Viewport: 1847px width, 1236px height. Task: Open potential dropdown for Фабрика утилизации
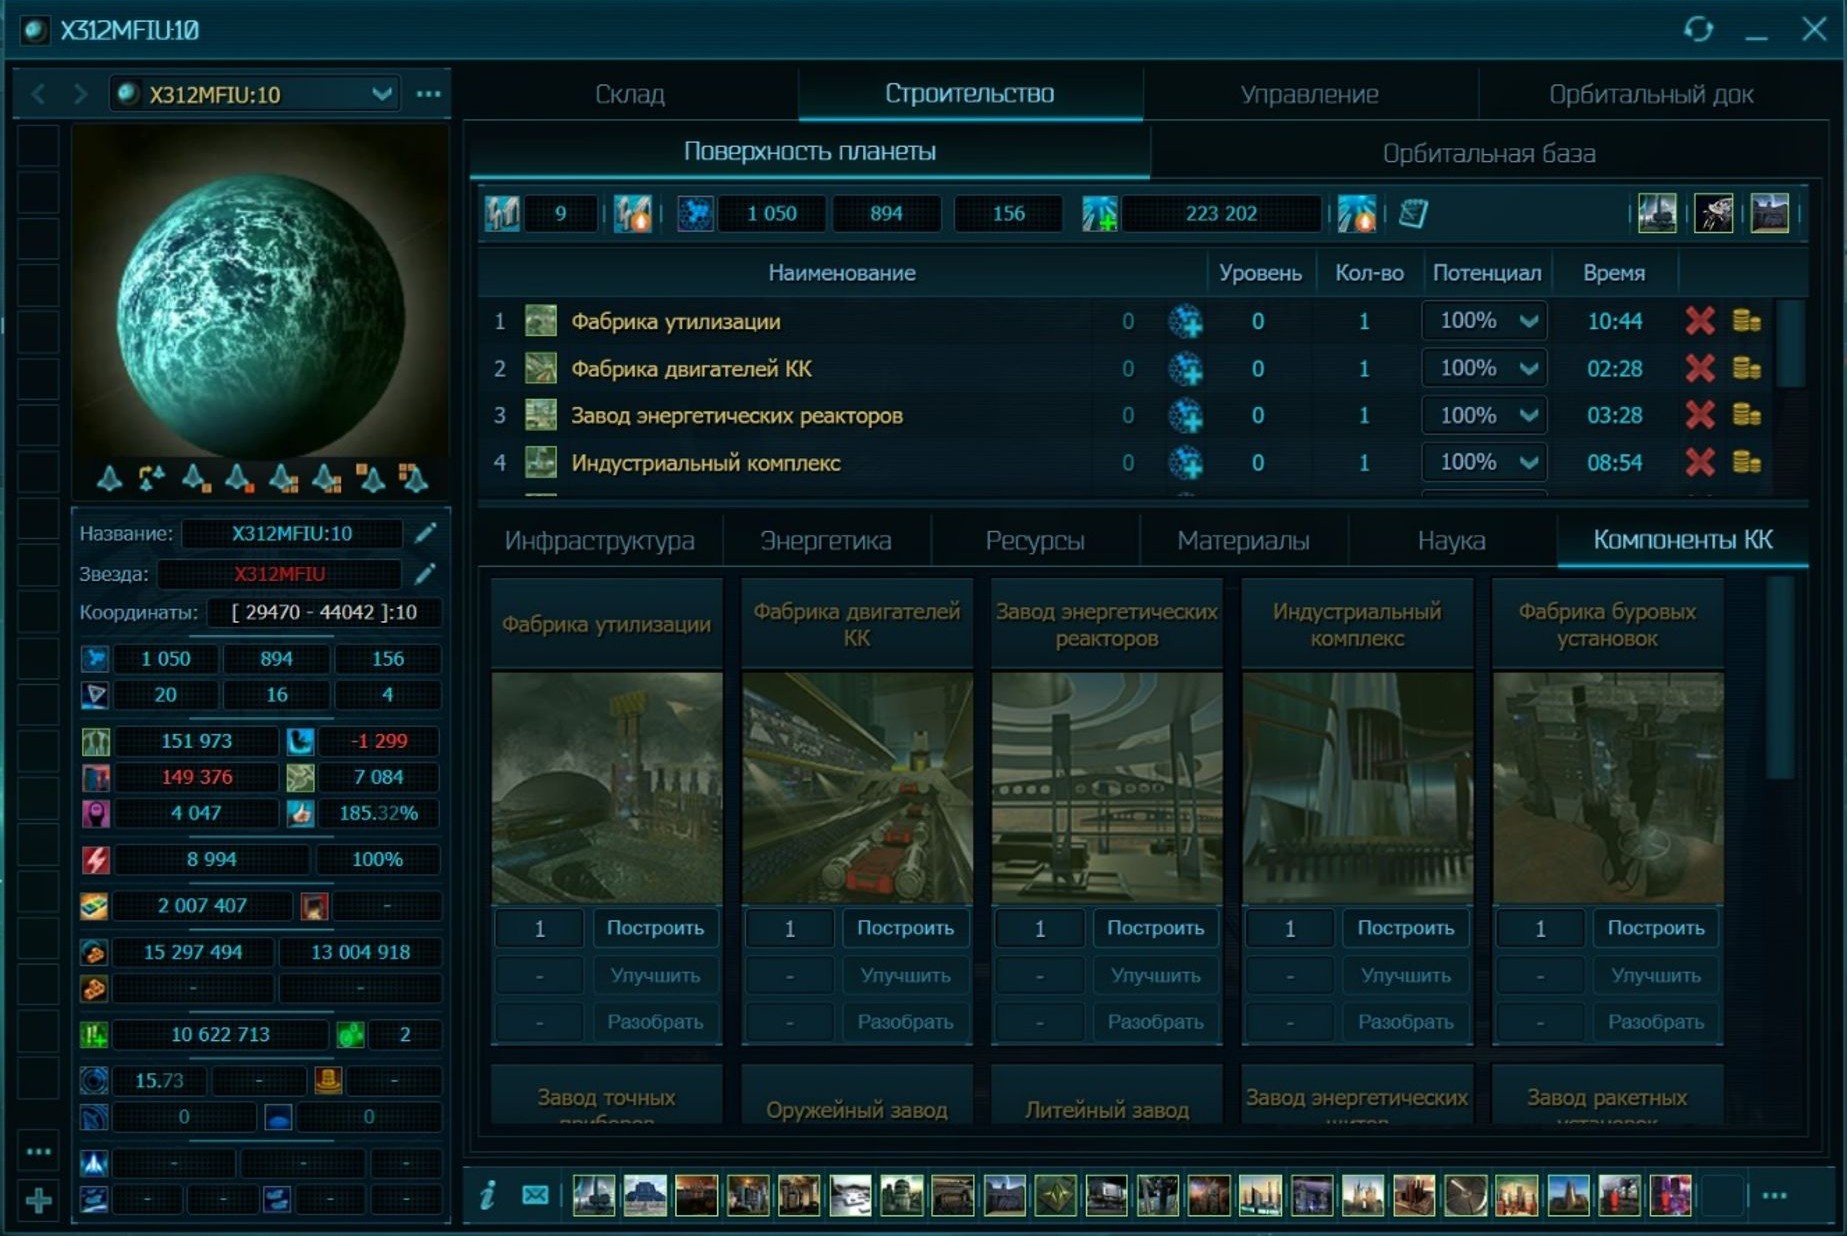click(x=1528, y=321)
